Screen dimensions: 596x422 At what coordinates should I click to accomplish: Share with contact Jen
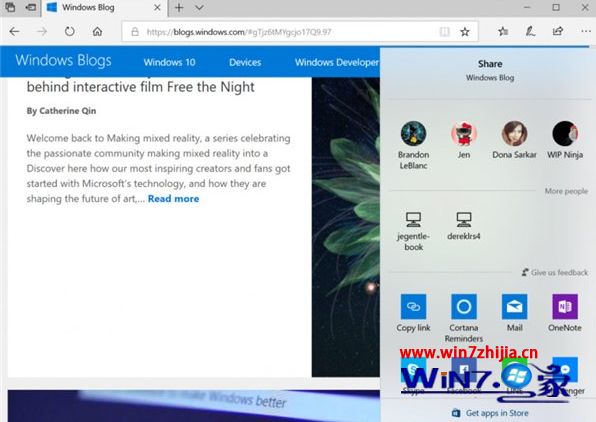[x=464, y=140]
